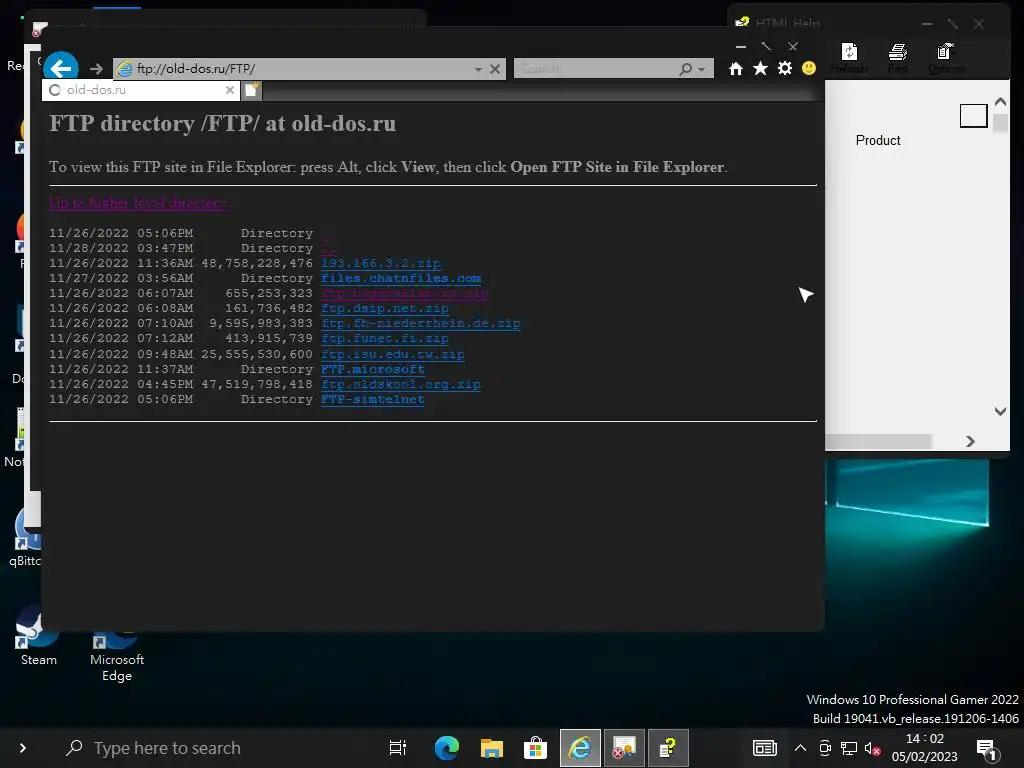Click Options in HTML Help window
Screen dimensions: 1024x768
(x=945, y=58)
